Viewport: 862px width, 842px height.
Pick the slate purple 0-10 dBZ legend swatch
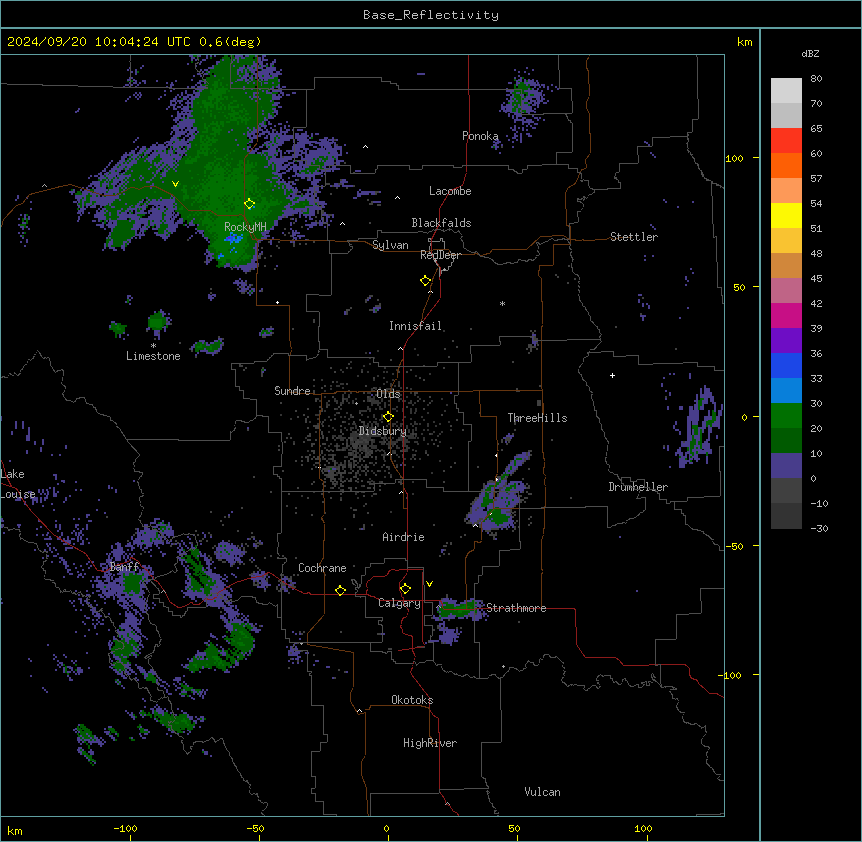[786, 466]
